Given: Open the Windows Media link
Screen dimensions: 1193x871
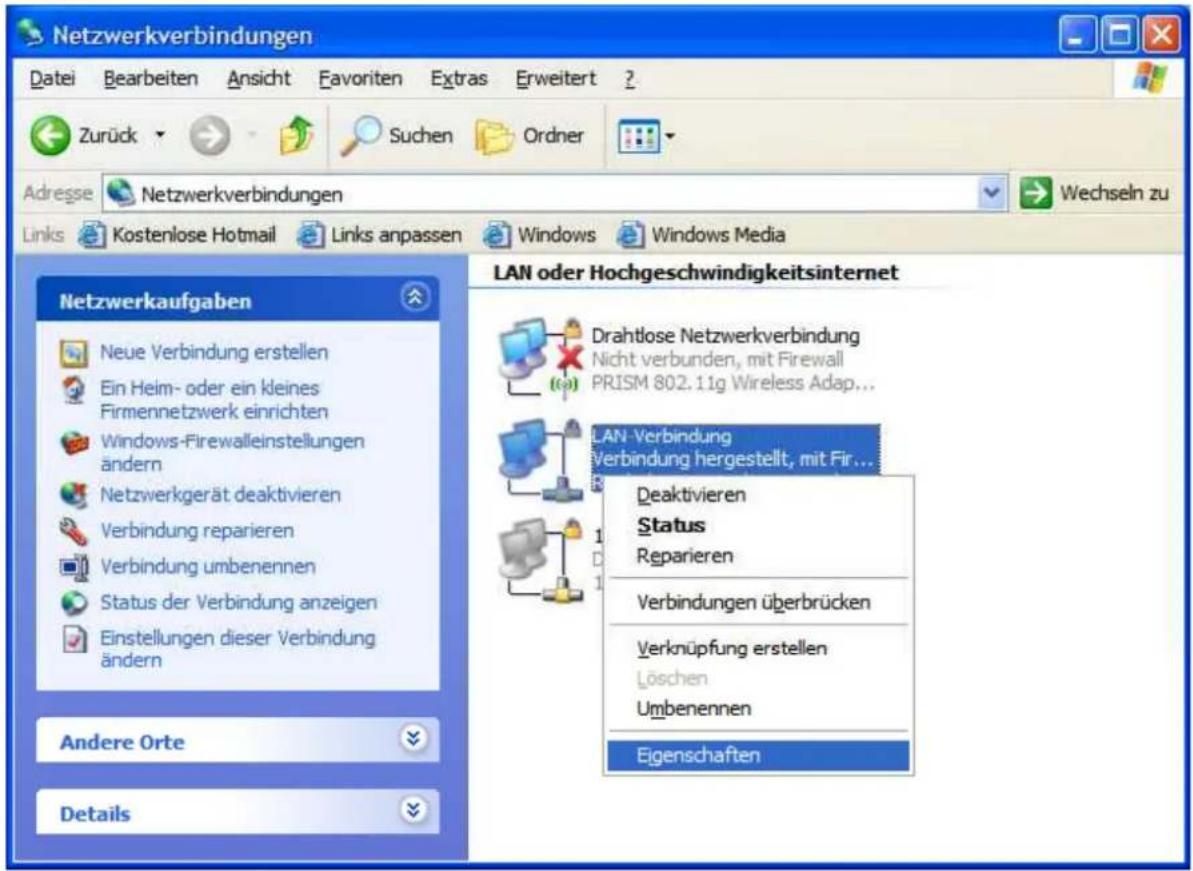Looking at the screenshot, I should tap(701, 234).
